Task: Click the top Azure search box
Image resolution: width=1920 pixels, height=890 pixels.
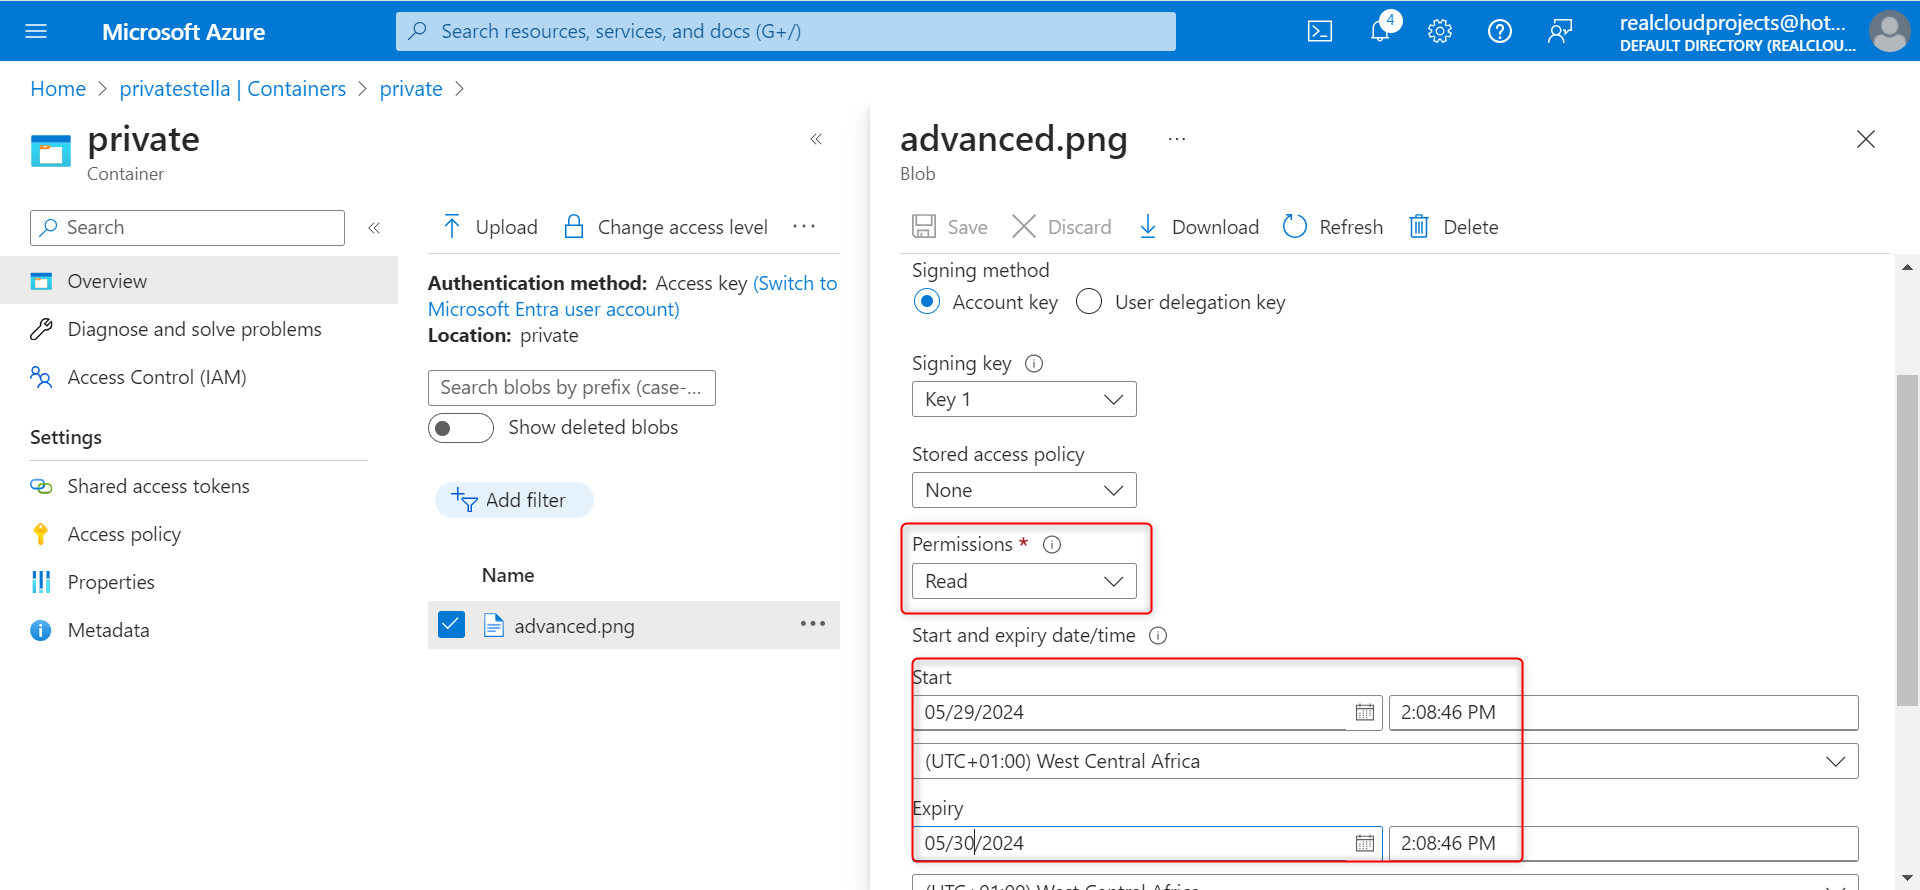Action: click(x=785, y=31)
